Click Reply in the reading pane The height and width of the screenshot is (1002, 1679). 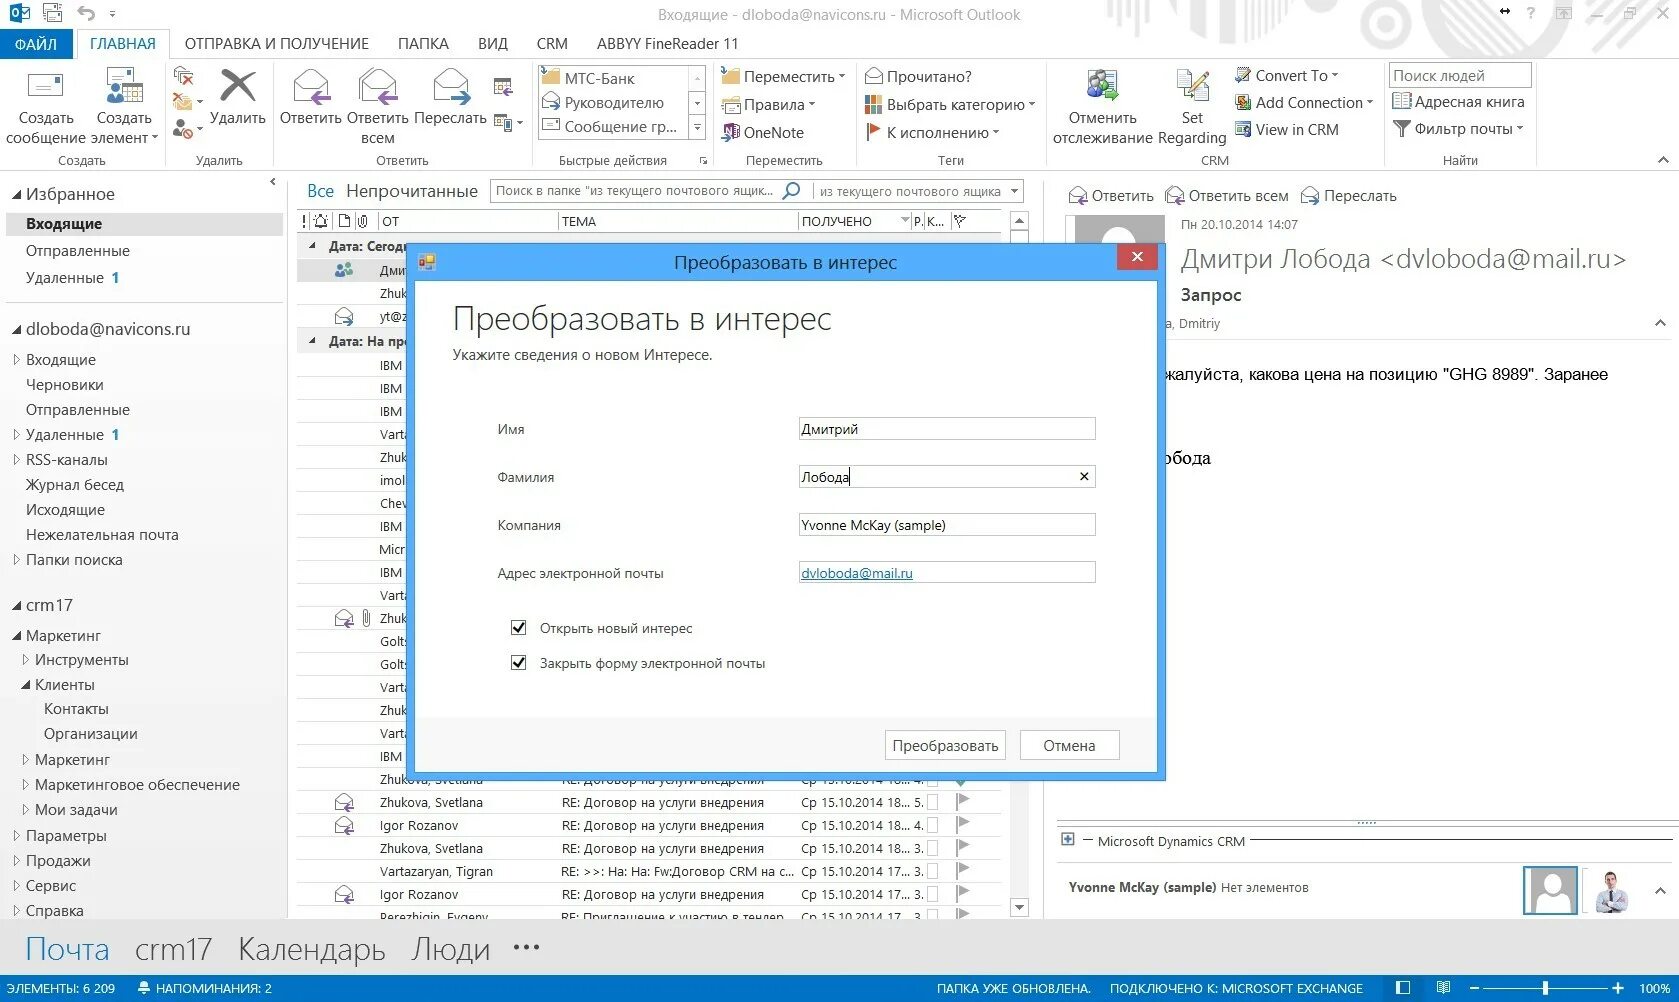point(1111,196)
